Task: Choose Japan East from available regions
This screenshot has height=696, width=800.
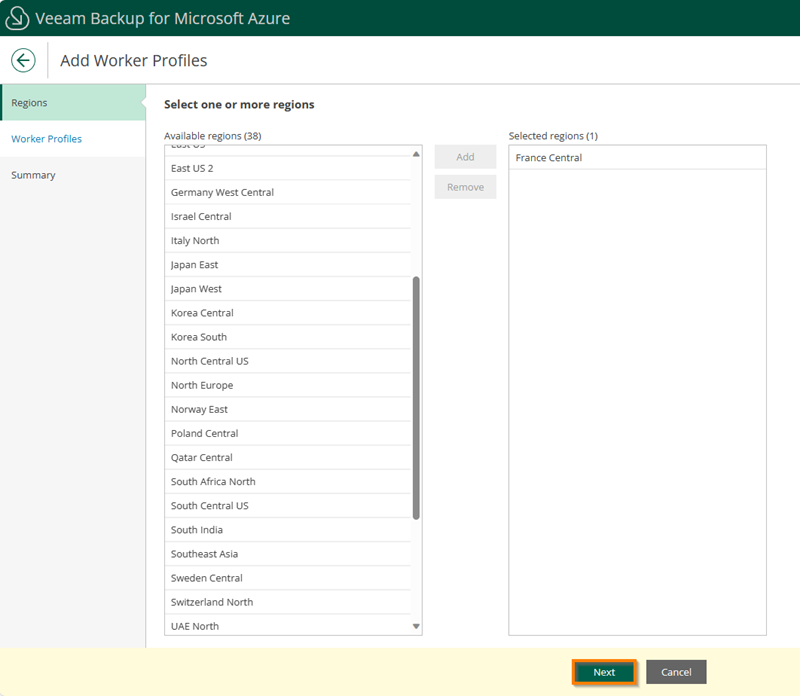Action: coord(195,265)
